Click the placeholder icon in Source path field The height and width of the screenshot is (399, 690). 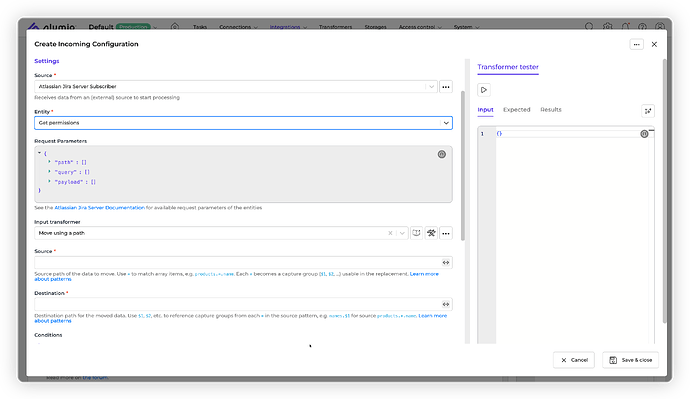tap(446, 263)
